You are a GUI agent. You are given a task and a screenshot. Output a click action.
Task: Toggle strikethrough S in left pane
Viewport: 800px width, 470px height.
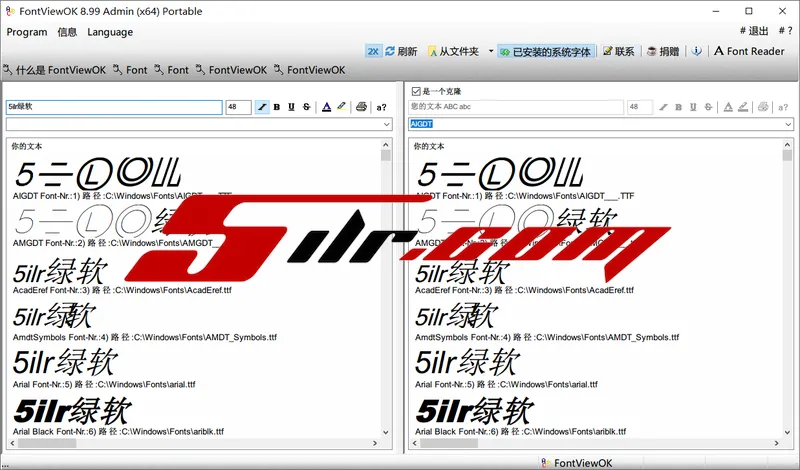click(306, 107)
